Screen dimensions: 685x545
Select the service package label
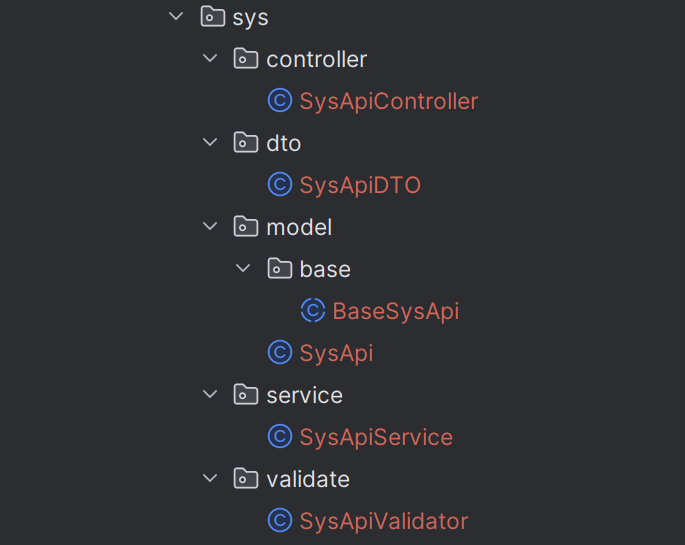click(x=304, y=395)
